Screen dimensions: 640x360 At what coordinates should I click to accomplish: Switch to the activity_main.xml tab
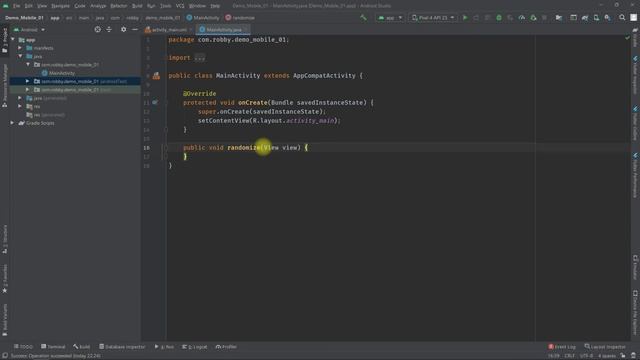[169, 30]
